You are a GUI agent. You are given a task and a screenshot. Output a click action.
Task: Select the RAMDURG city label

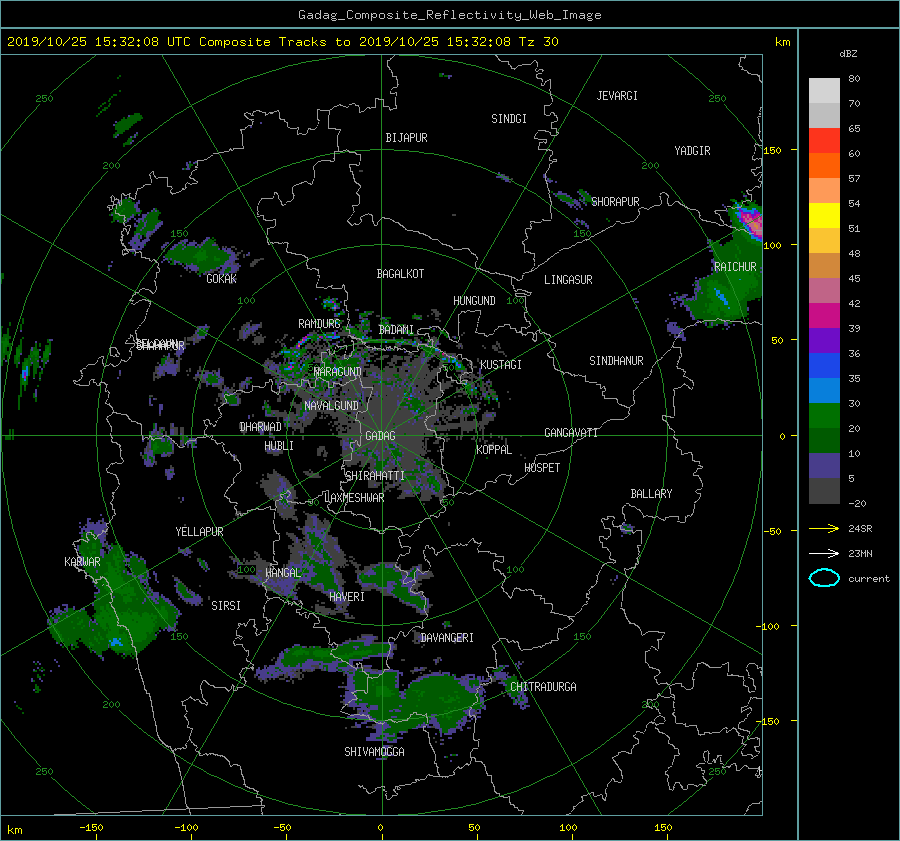tap(319, 324)
